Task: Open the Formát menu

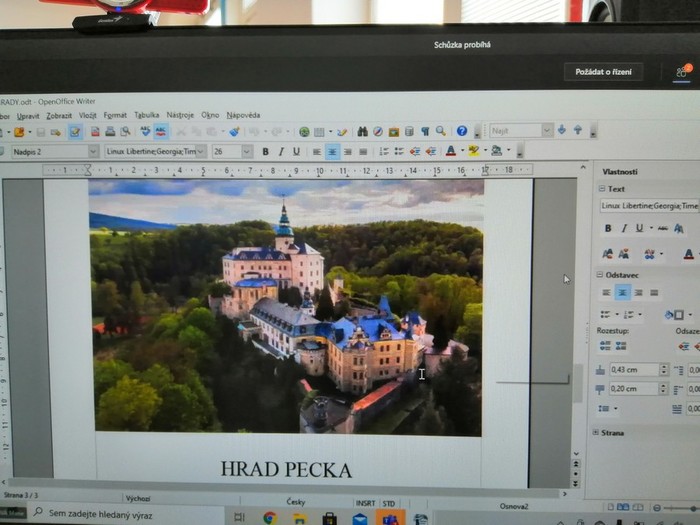Action: pyautogui.click(x=115, y=115)
